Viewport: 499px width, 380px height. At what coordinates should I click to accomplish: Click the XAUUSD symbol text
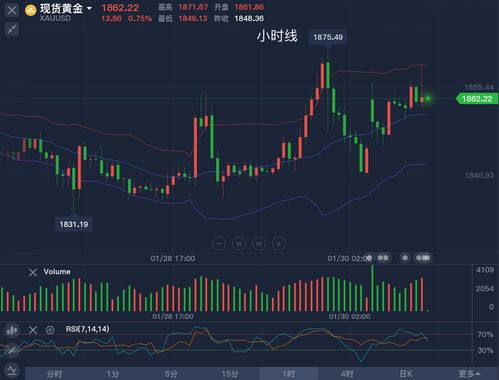(55, 18)
